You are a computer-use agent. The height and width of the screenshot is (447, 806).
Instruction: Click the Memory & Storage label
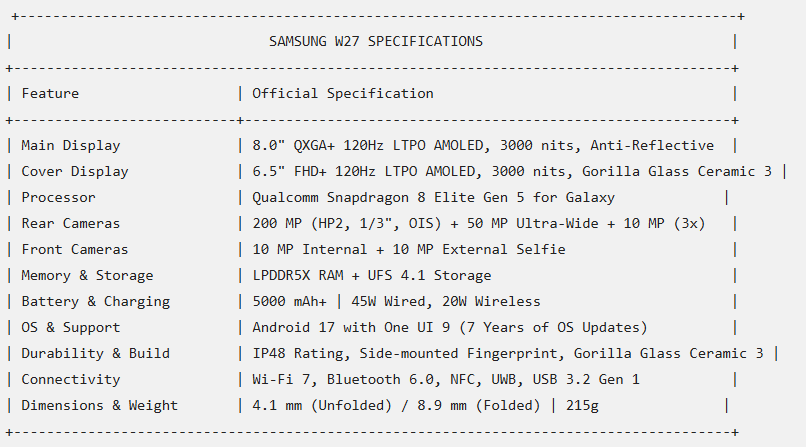click(x=87, y=276)
